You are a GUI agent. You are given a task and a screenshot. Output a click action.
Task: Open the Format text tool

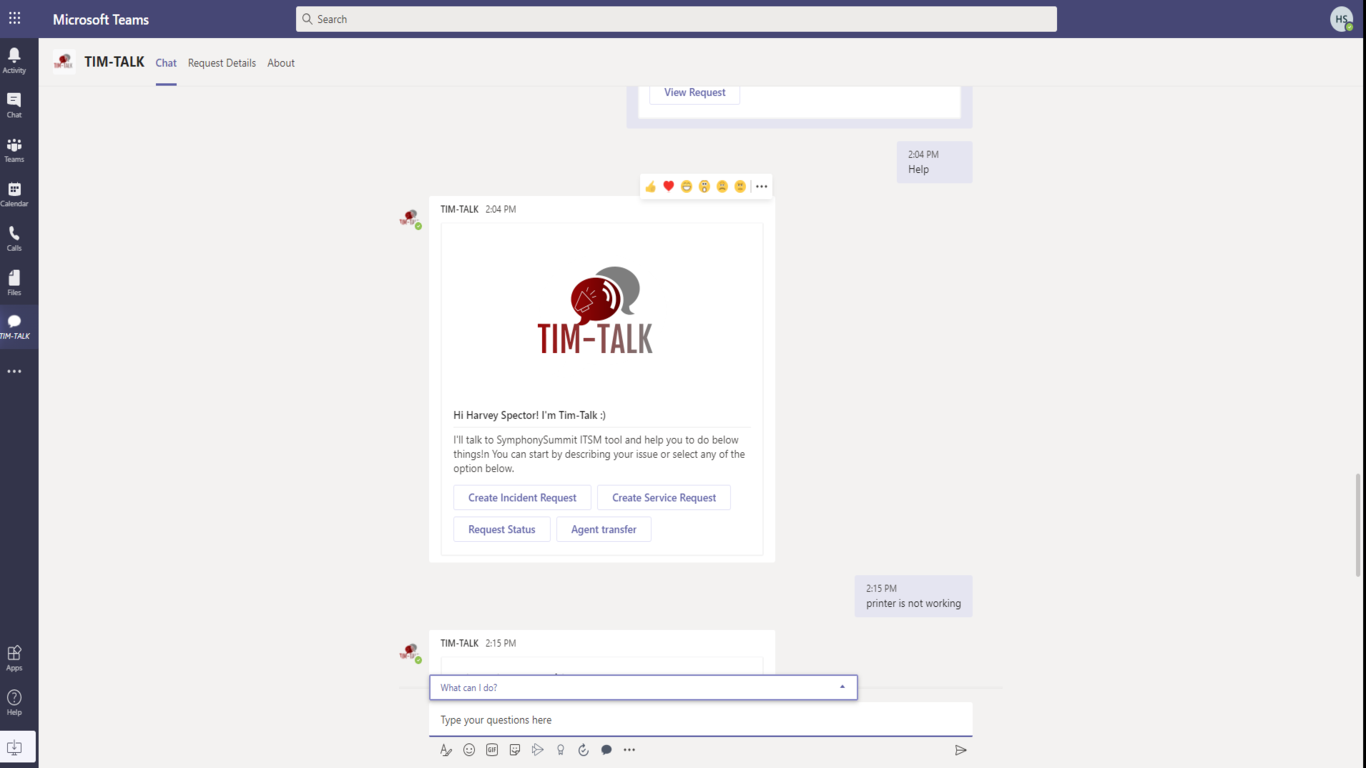446,750
